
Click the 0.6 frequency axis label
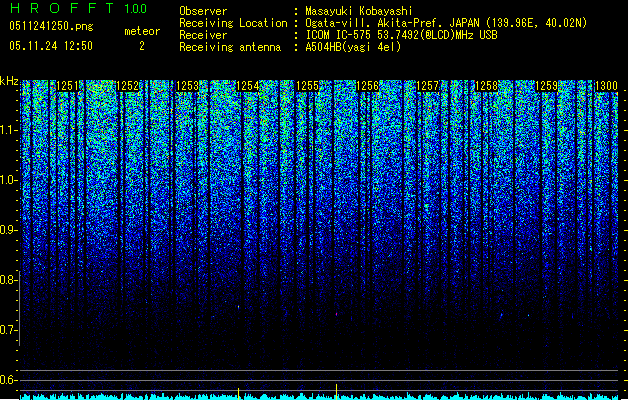(x=8, y=380)
